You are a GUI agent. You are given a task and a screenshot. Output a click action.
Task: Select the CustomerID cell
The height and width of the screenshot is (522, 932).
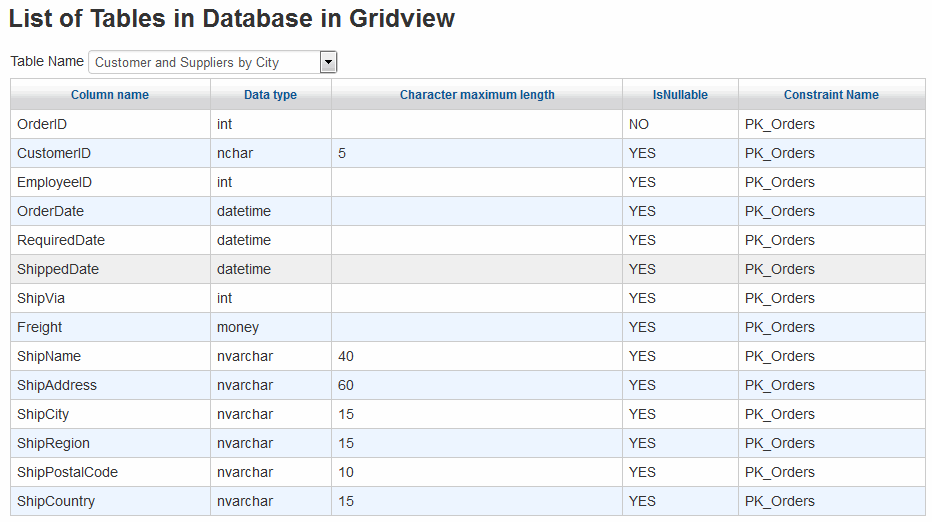point(111,153)
